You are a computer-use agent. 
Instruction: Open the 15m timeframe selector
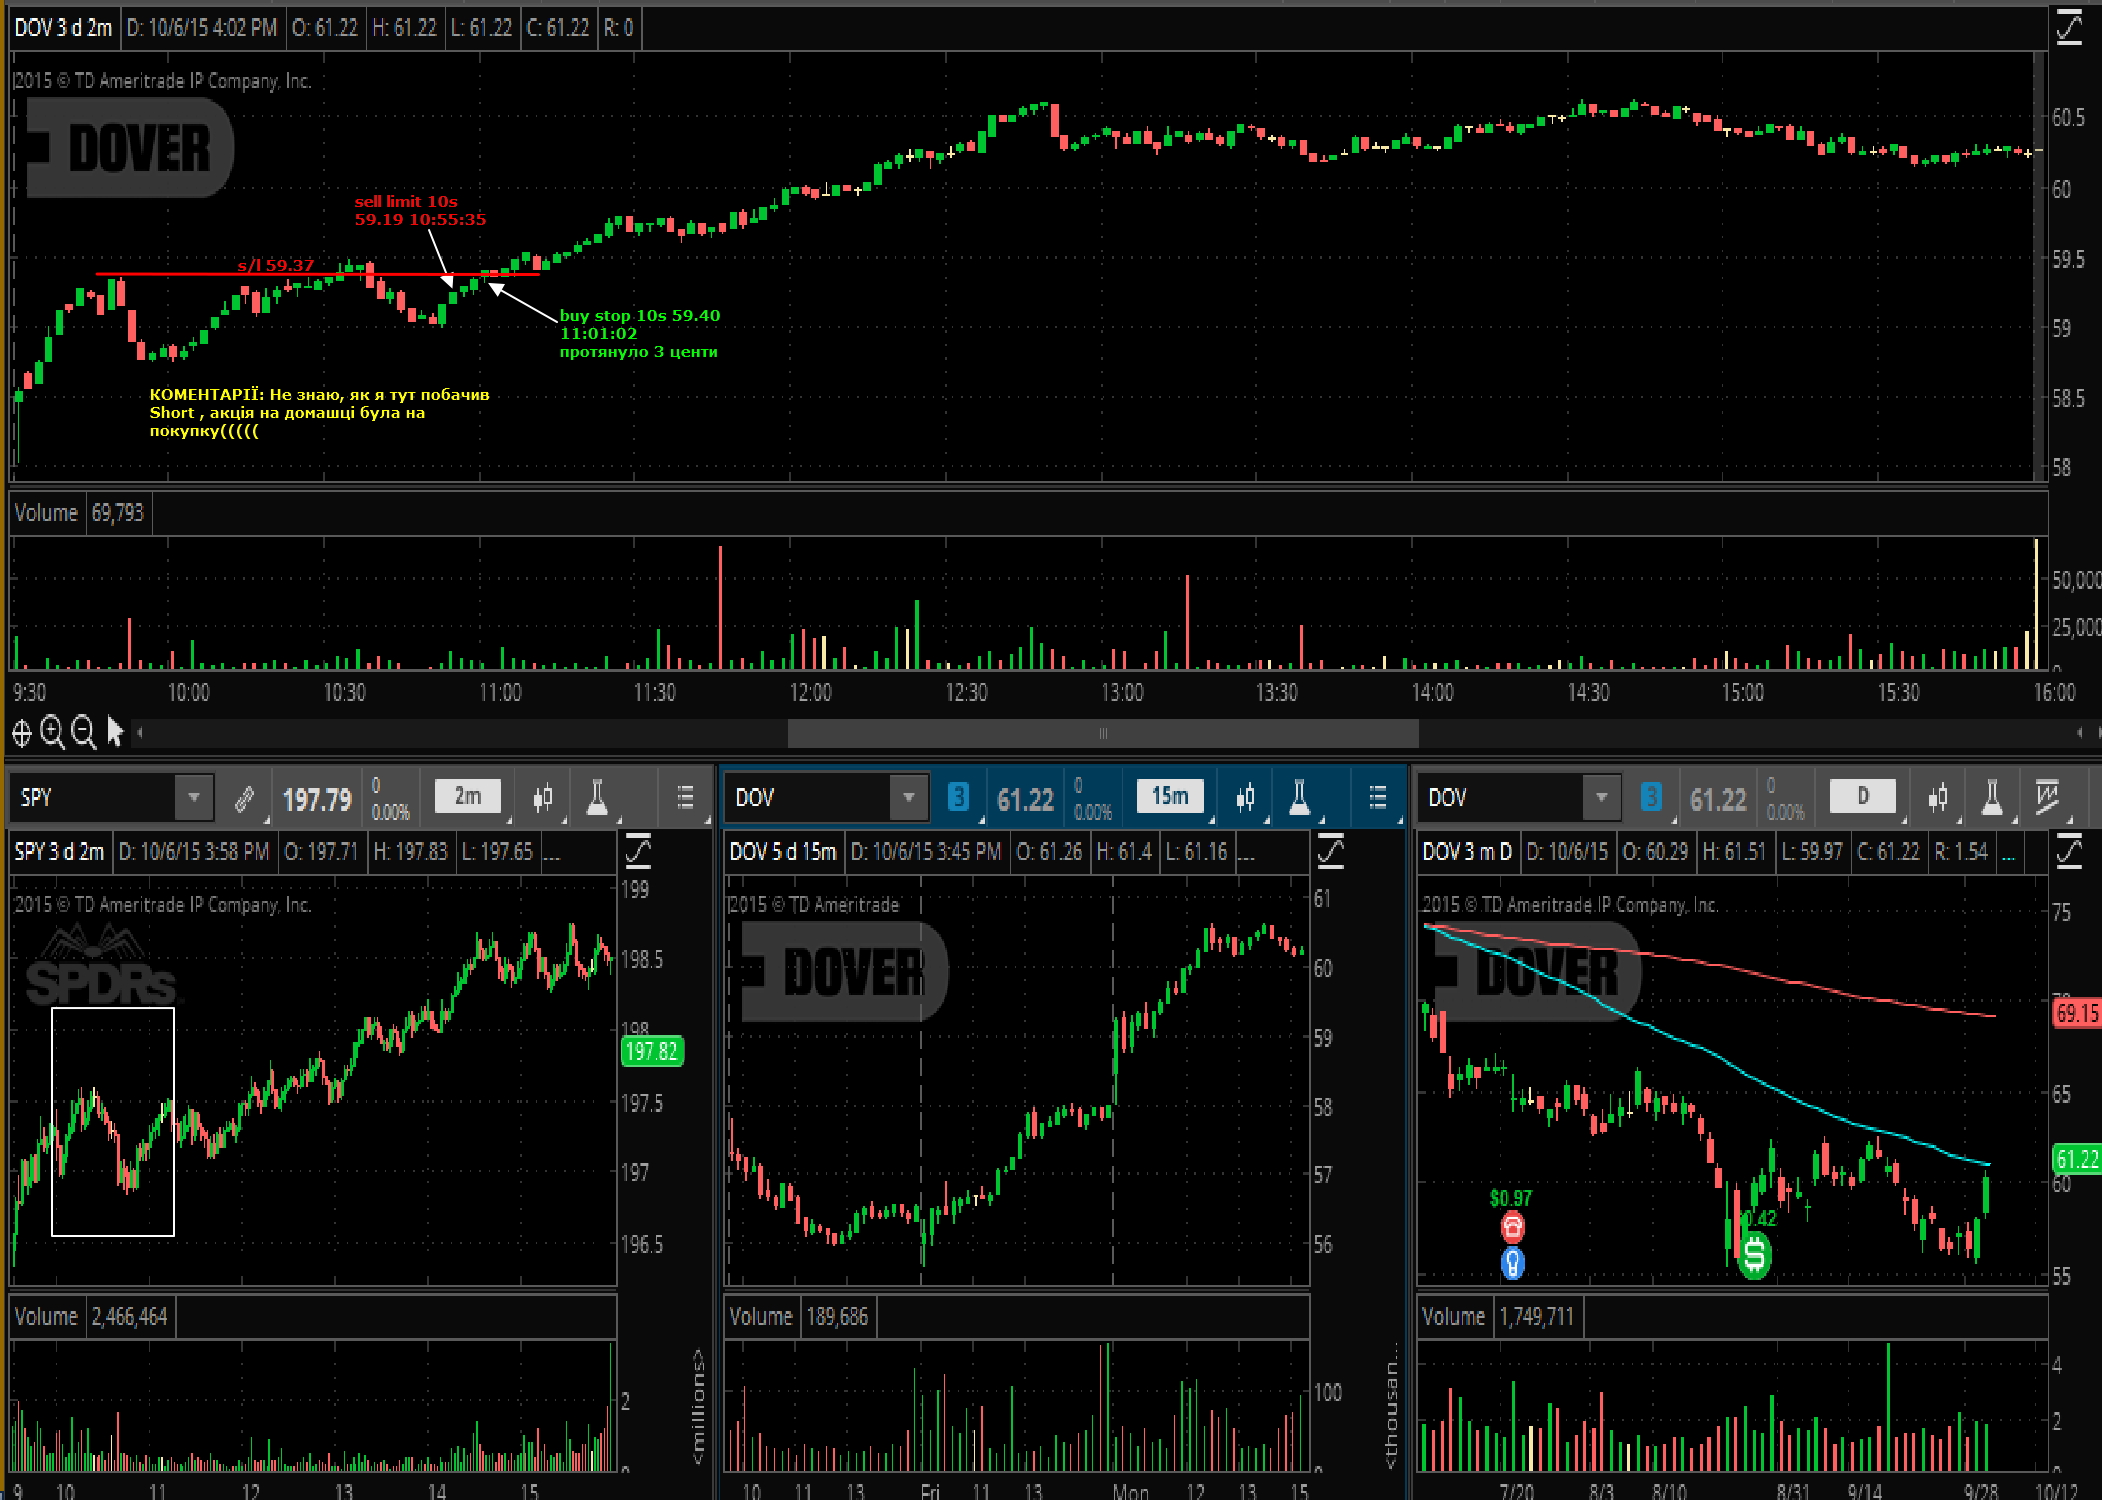(x=1169, y=796)
